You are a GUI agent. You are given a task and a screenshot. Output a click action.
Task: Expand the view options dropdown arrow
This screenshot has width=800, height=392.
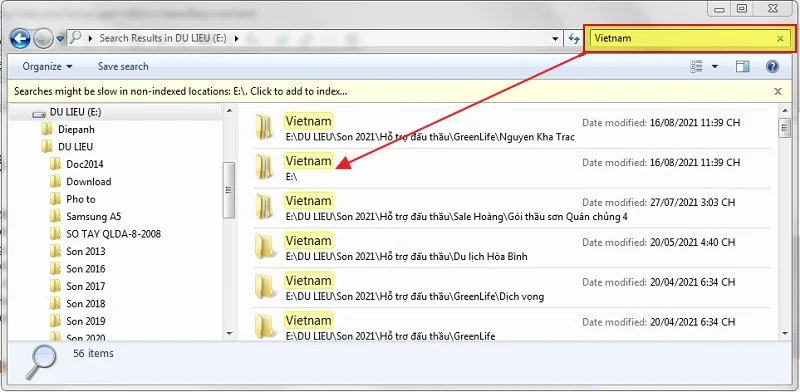coord(714,66)
